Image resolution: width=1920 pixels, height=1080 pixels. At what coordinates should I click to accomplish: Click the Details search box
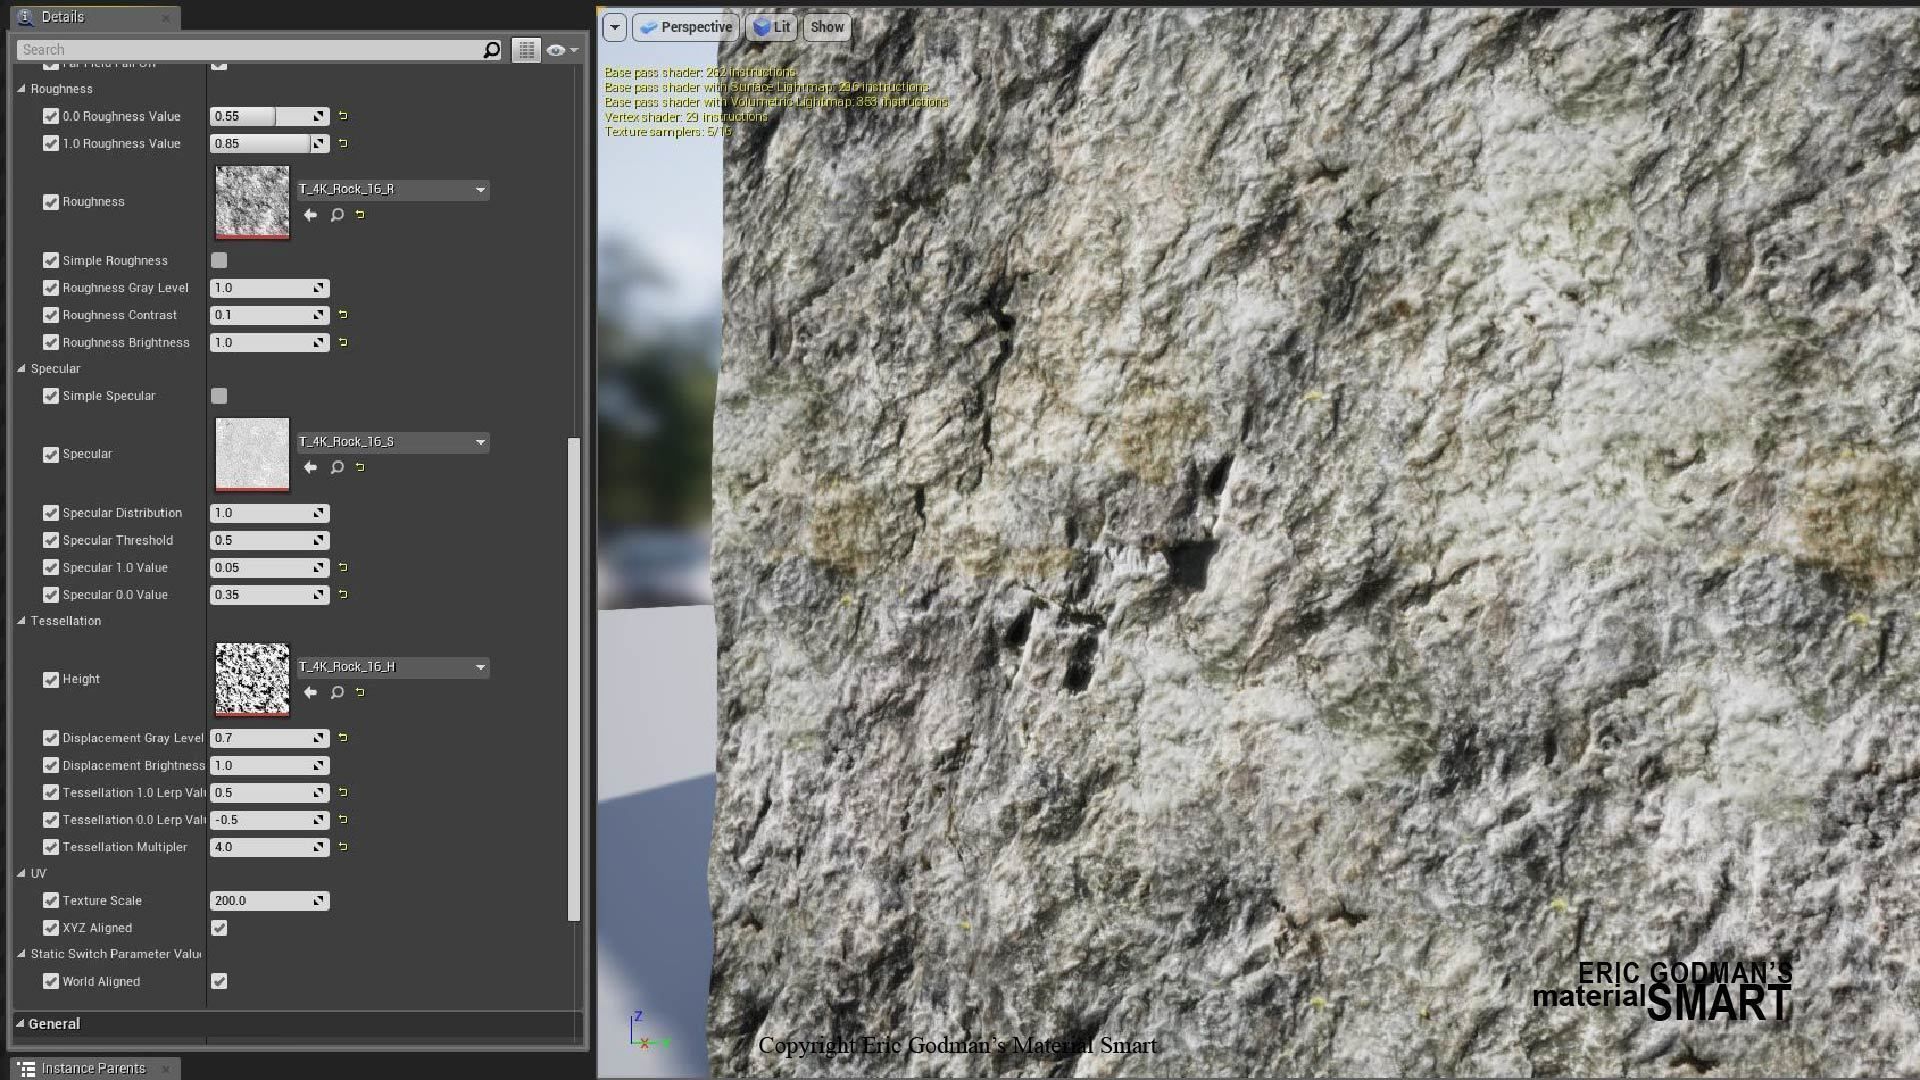click(259, 50)
